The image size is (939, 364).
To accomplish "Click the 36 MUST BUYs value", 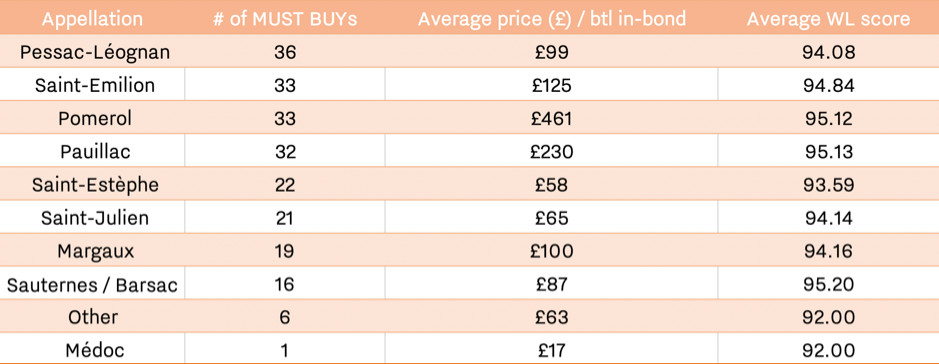I will pos(285,53).
